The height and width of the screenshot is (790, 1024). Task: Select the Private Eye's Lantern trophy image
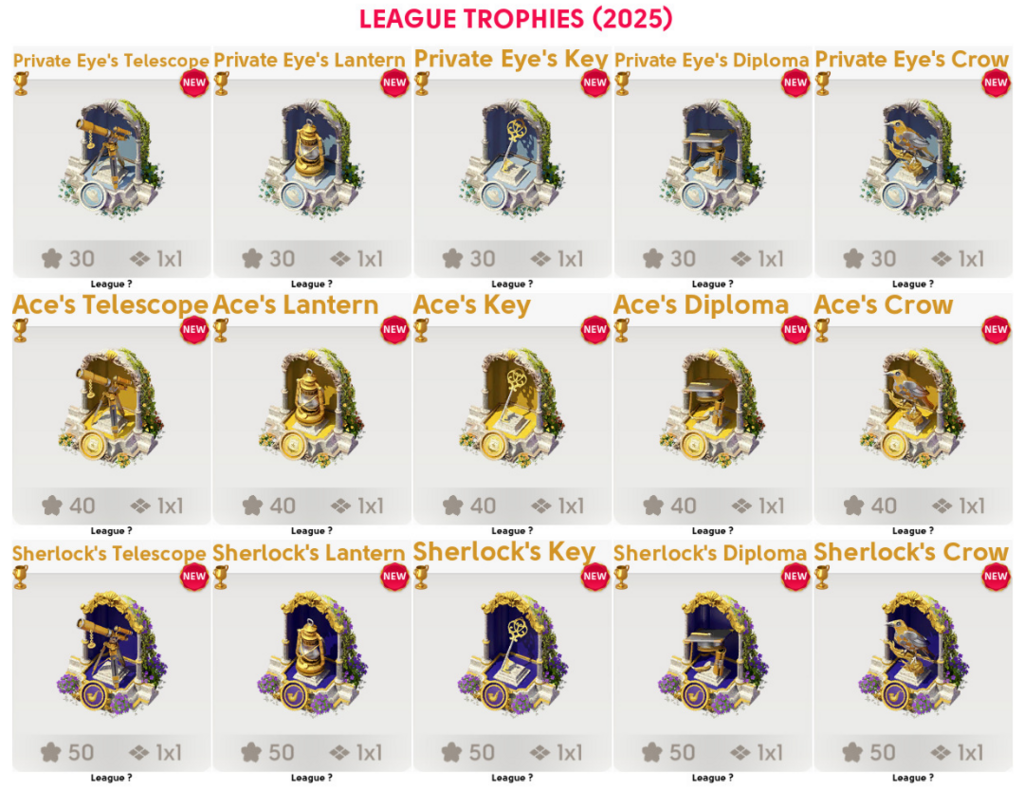click(312, 158)
